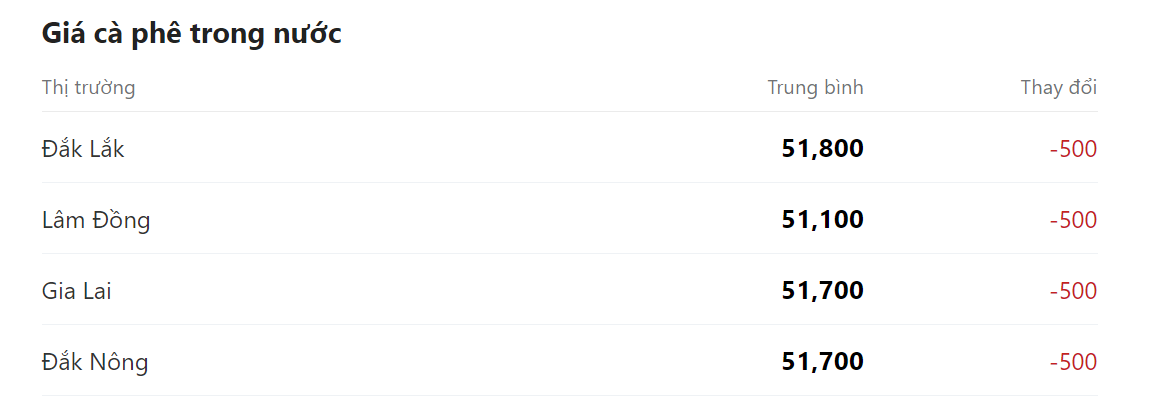Viewport: 1166px width, 406px height.
Task: Sort by the 'Thay đổi' column header
Action: click(1058, 87)
